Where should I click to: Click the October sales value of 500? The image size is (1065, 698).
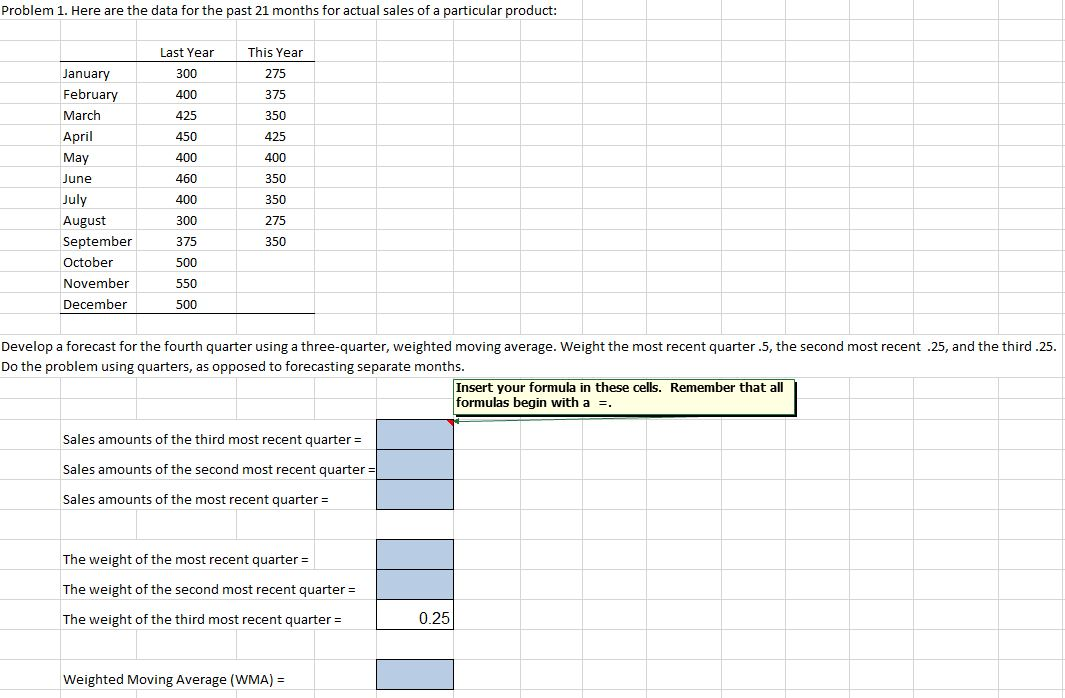click(186, 262)
